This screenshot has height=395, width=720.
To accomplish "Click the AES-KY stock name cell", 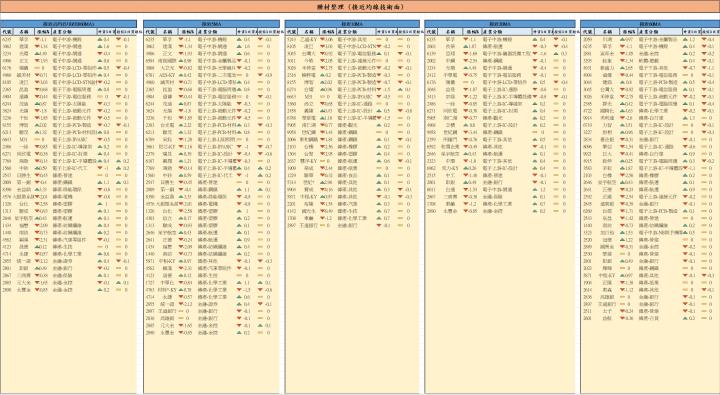I will tap(167, 75).
